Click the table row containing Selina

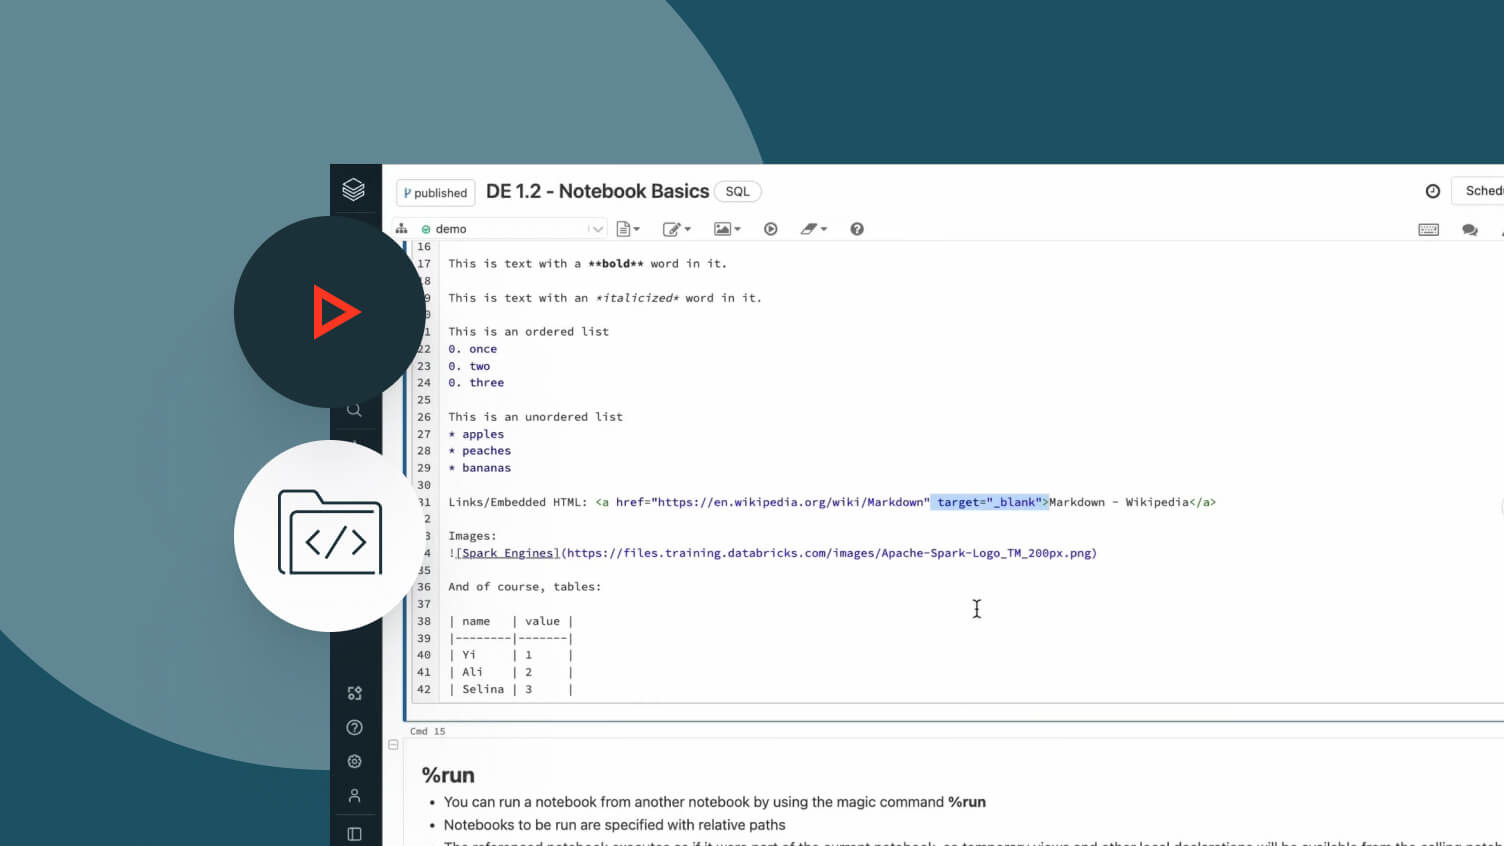tap(511, 689)
